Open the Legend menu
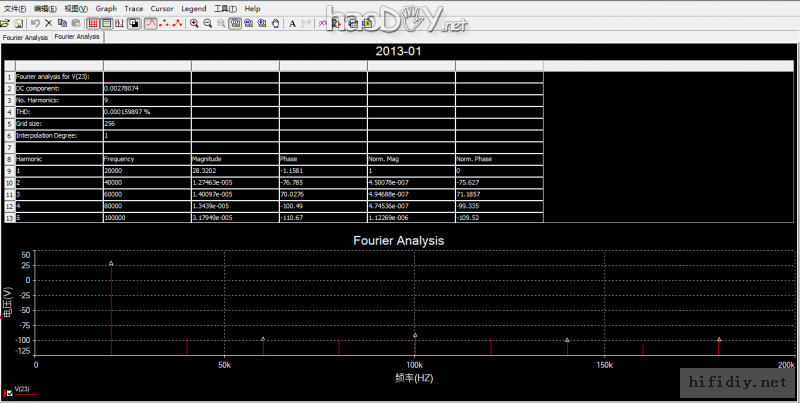 [194, 8]
